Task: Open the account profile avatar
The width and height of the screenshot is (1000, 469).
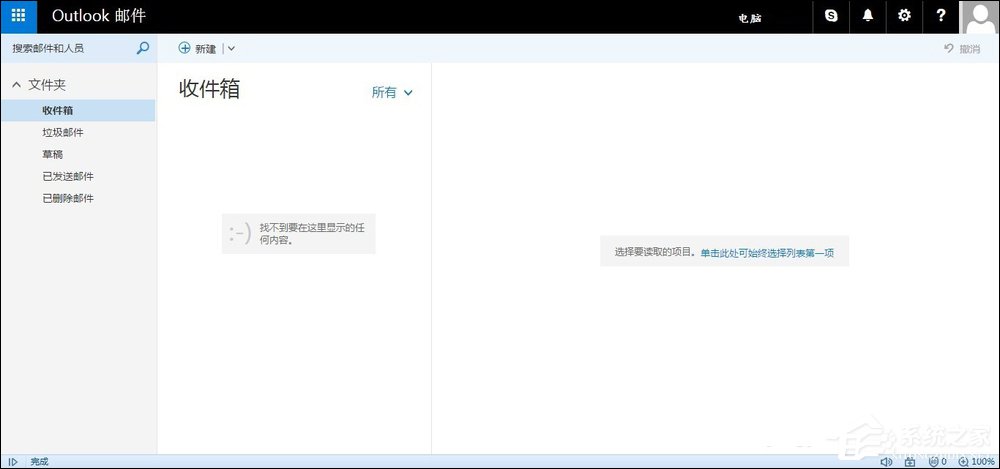Action: (x=980, y=17)
